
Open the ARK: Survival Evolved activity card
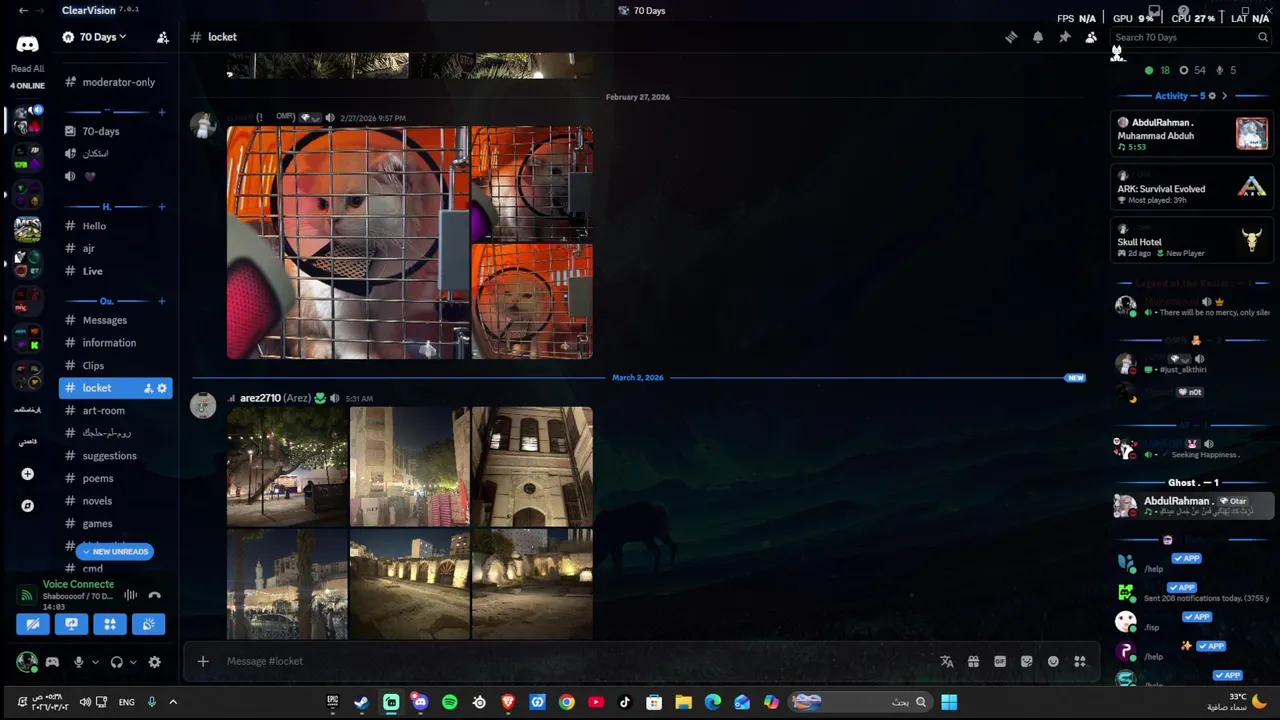point(1192,188)
